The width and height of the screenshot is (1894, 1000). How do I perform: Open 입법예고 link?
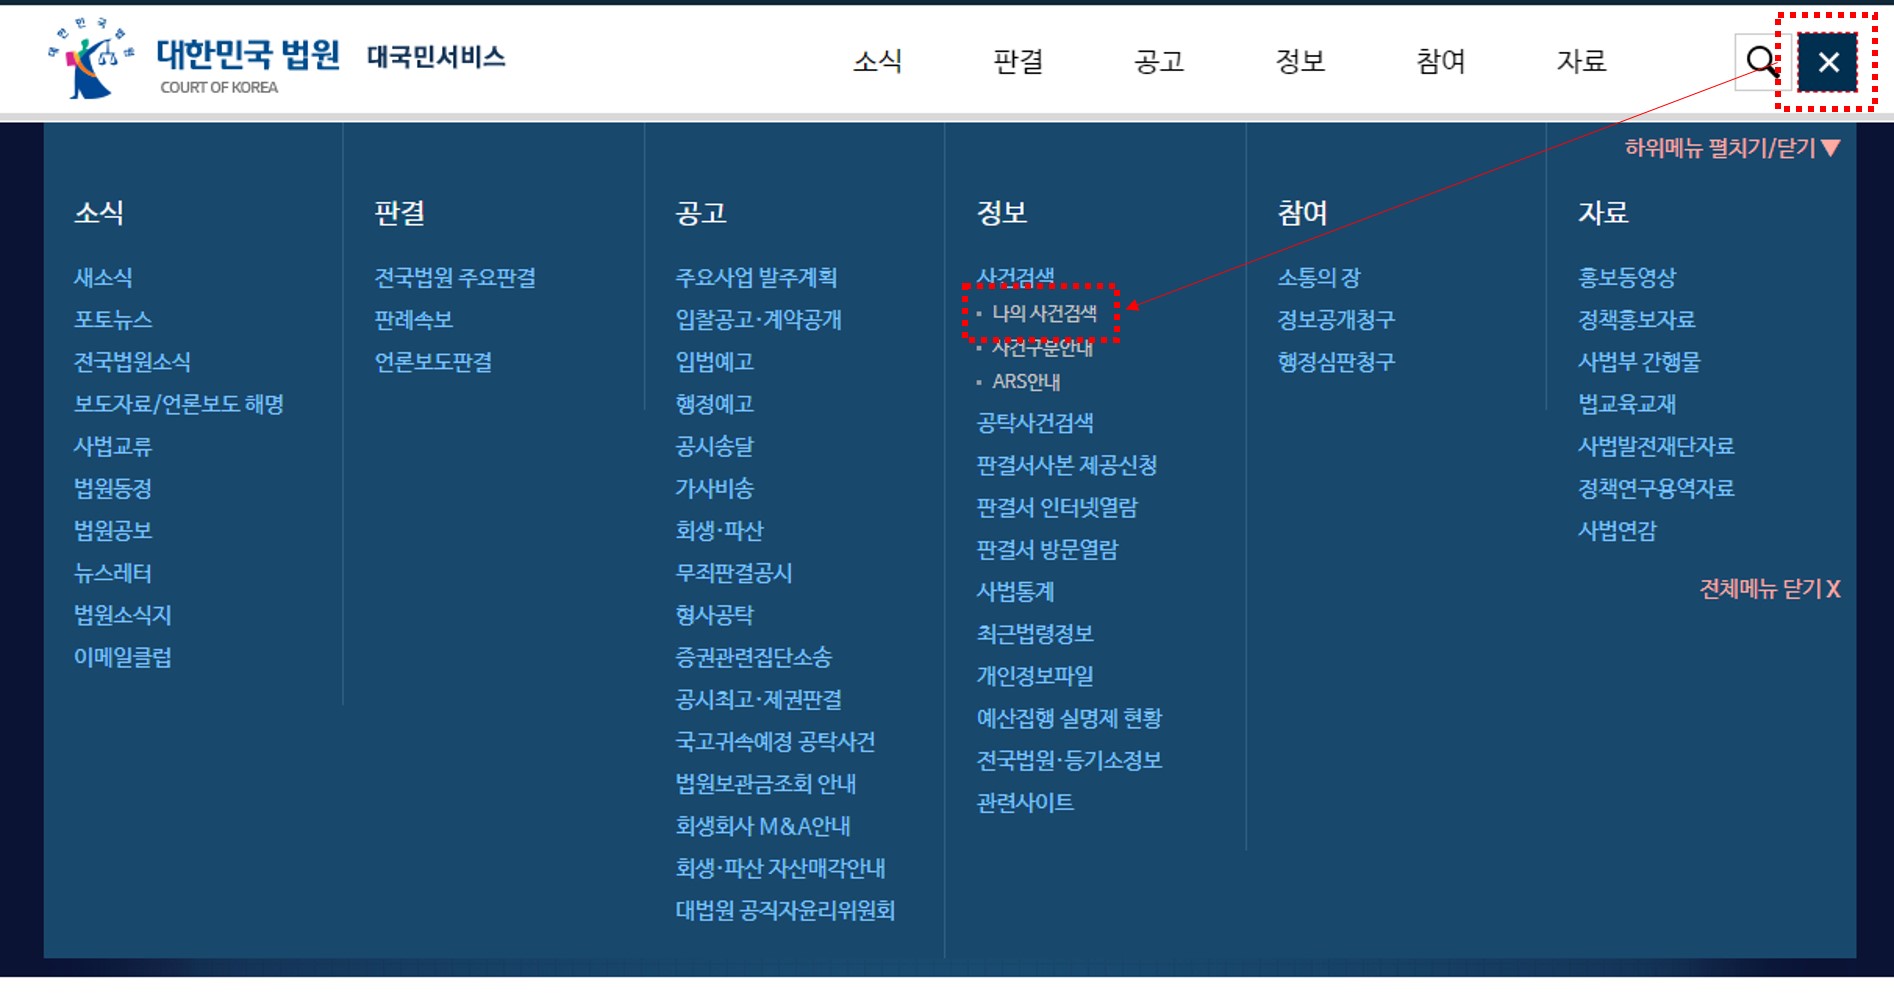(714, 362)
